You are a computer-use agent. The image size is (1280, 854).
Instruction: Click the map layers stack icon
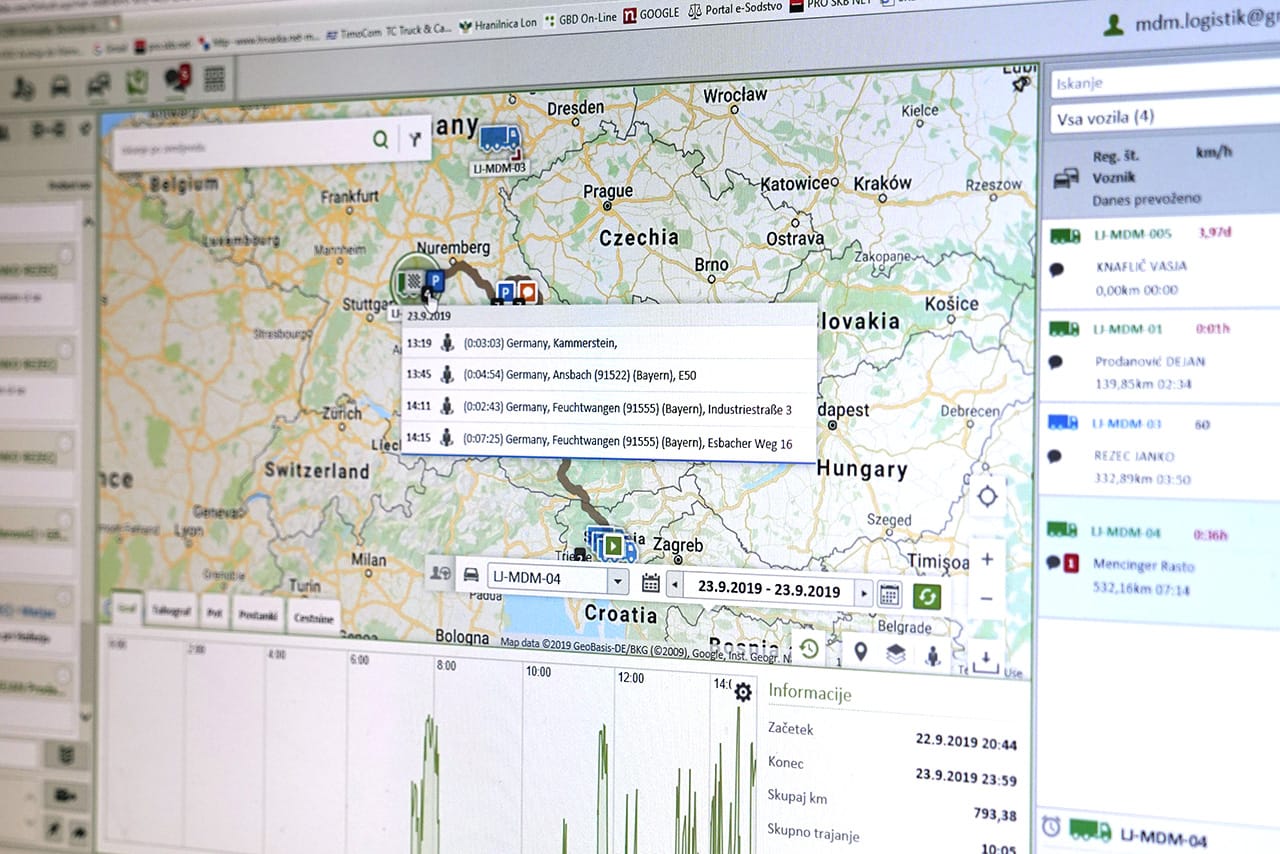[x=896, y=654]
